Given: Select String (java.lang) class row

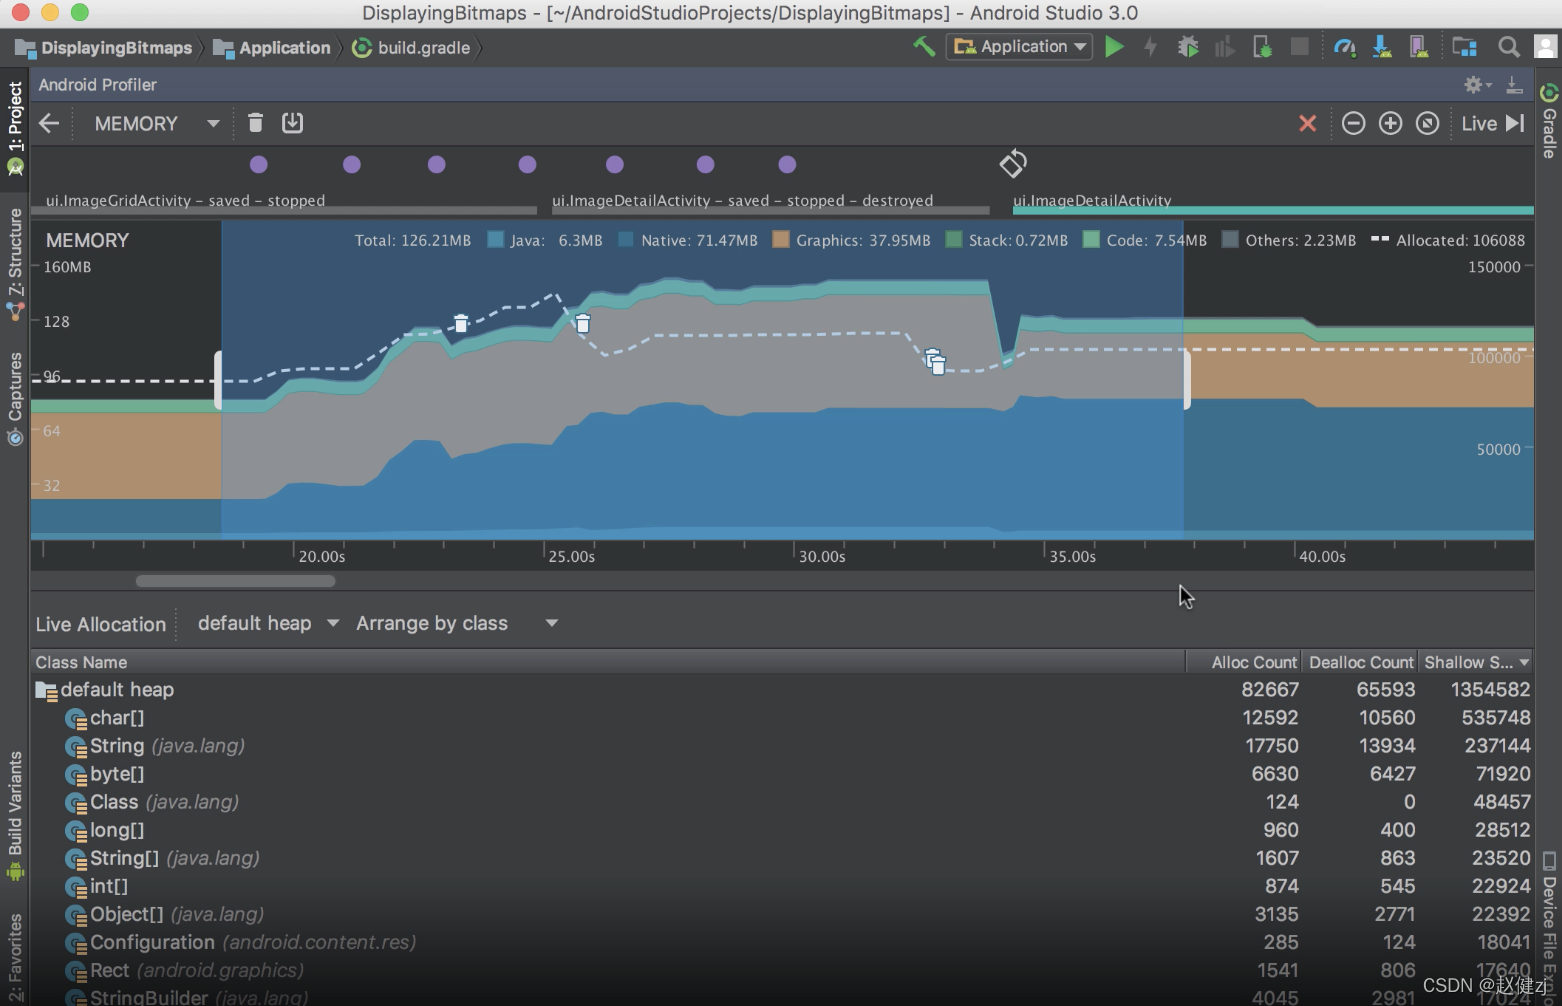Looking at the screenshot, I should click(782, 746).
